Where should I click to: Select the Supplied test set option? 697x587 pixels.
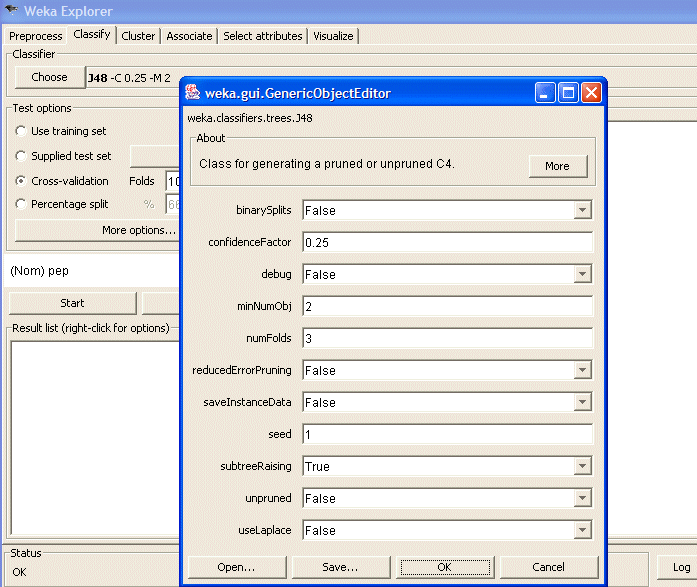click(21, 156)
